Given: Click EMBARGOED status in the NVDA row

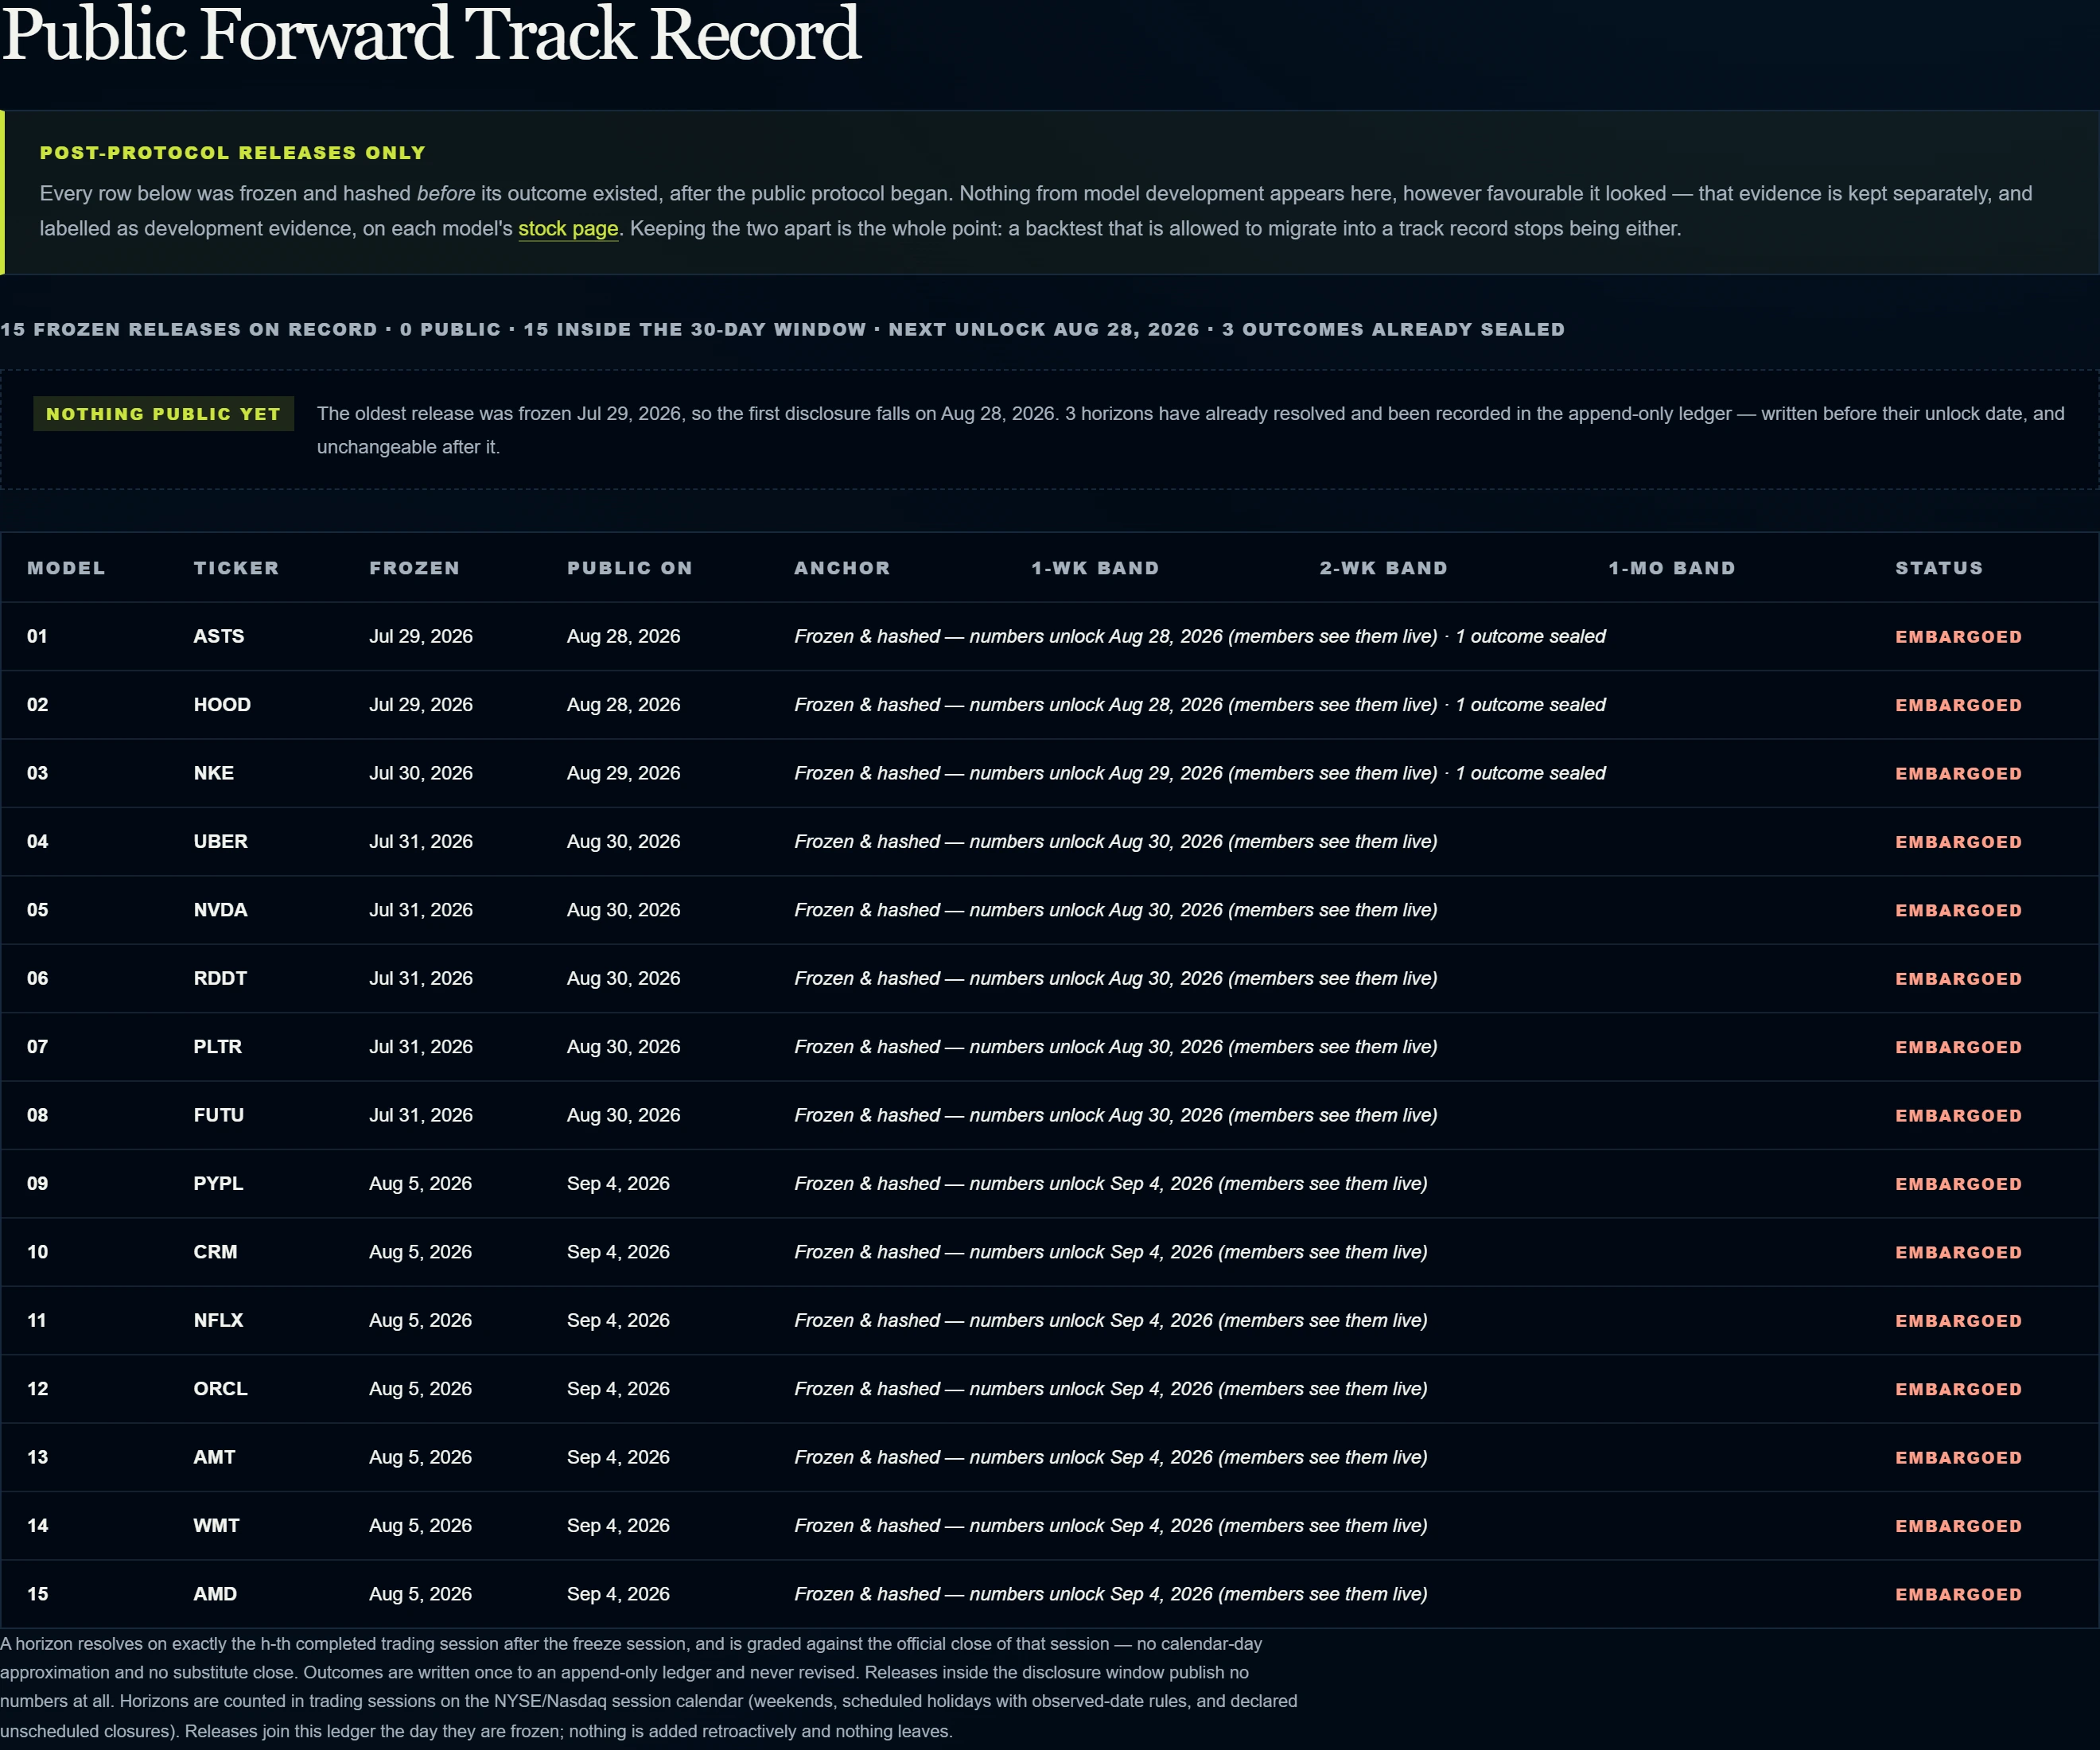Looking at the screenshot, I should pyautogui.click(x=1958, y=911).
